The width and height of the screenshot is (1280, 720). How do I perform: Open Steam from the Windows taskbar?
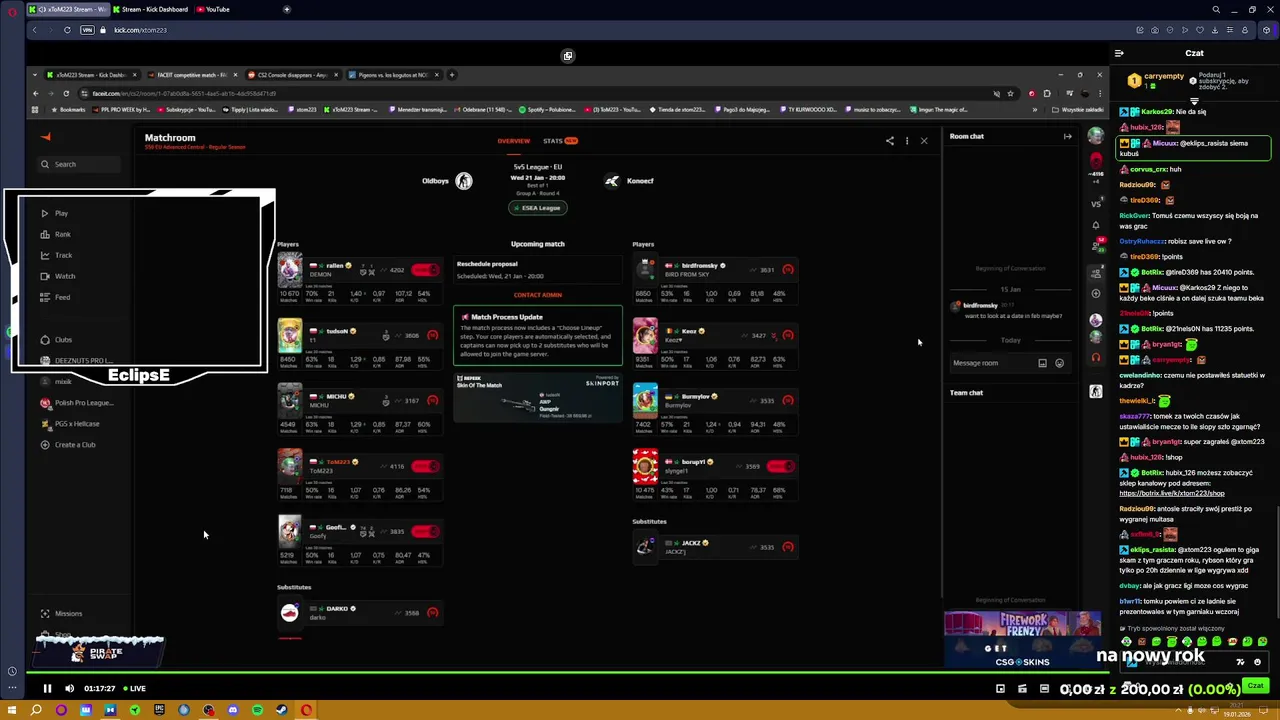tap(281, 710)
